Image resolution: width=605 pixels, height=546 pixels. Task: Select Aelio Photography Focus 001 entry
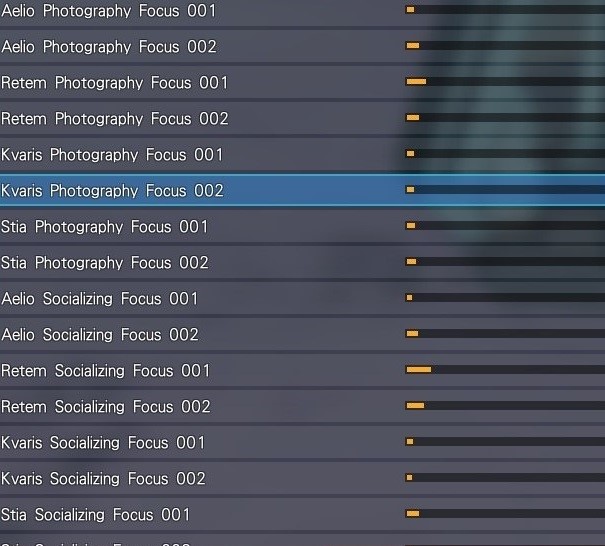[x=302, y=10]
